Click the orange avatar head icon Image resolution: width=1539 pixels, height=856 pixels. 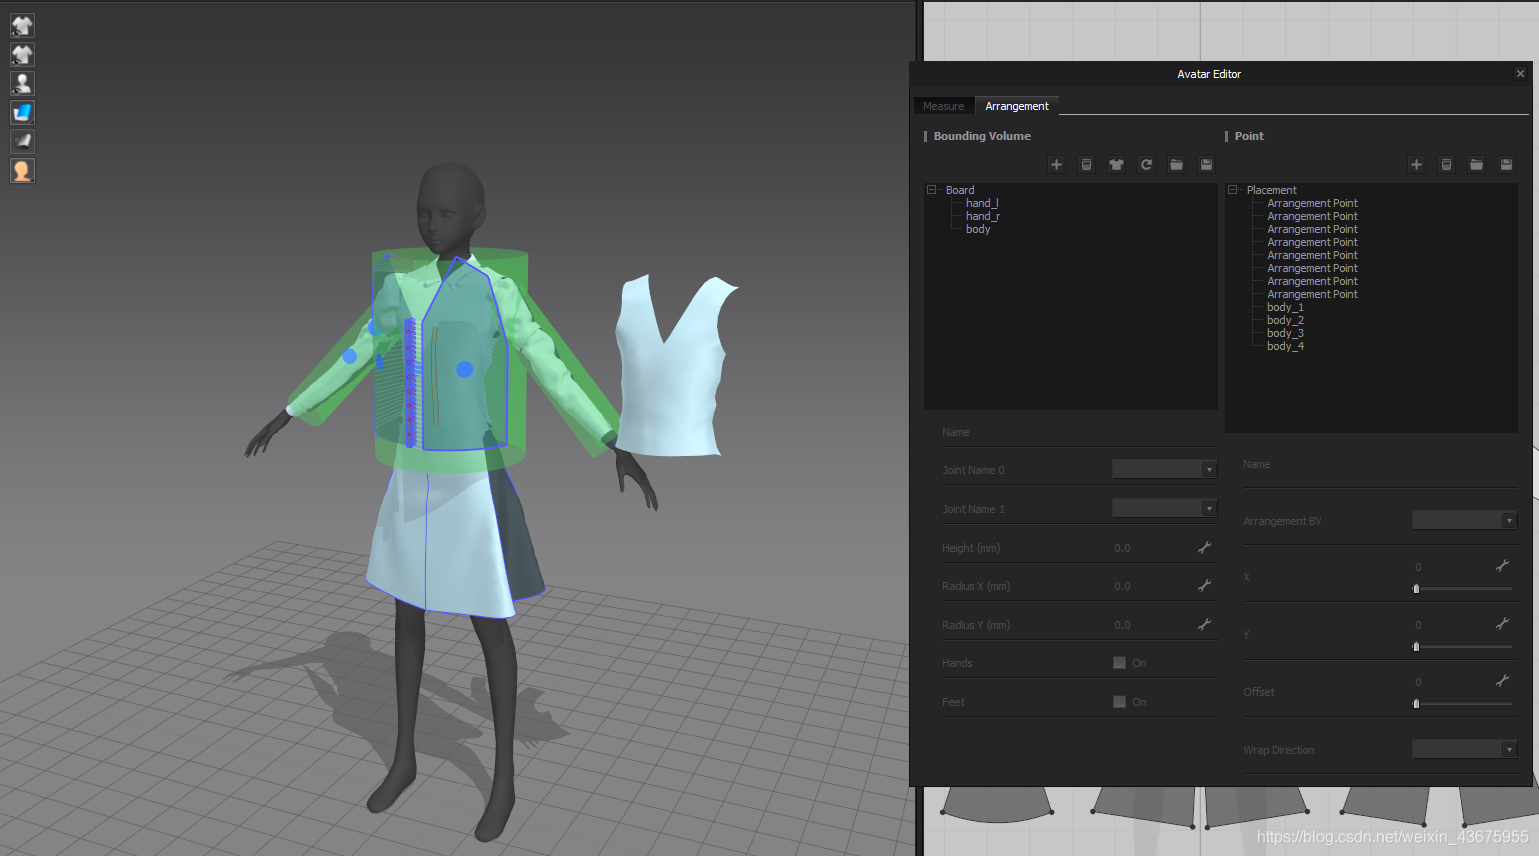(x=22, y=170)
